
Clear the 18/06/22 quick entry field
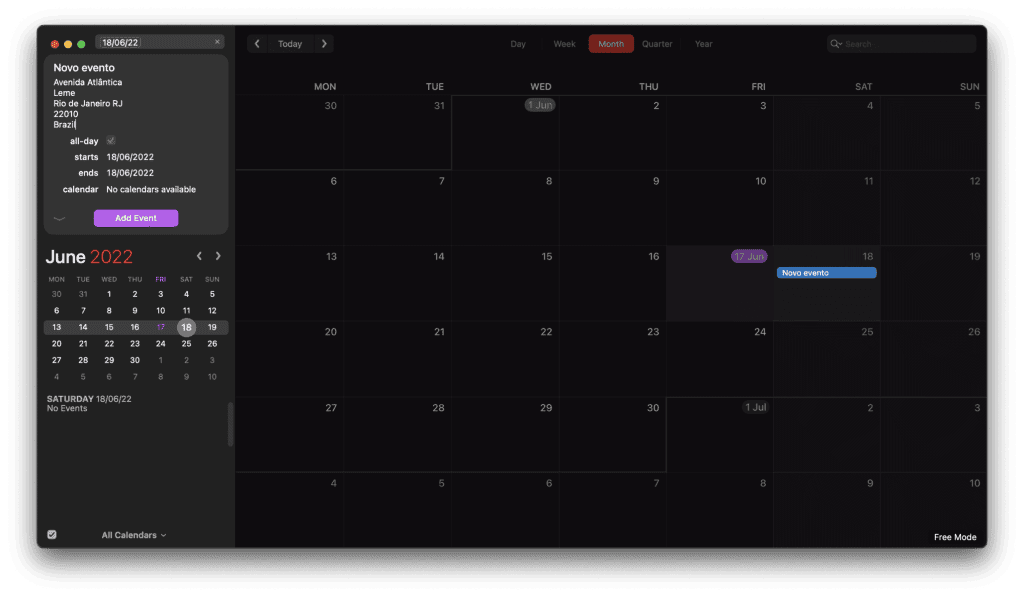point(217,42)
